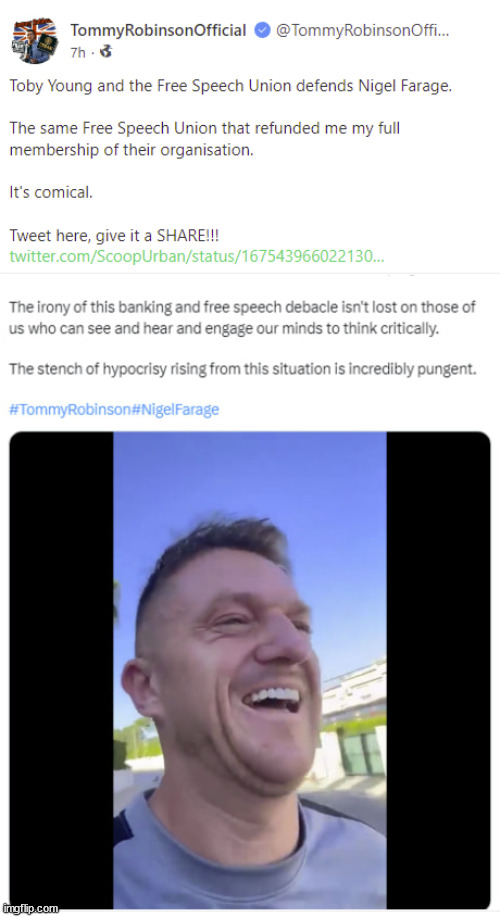Click the blue sky area in the video
500x917 pixels.
tap(246, 474)
